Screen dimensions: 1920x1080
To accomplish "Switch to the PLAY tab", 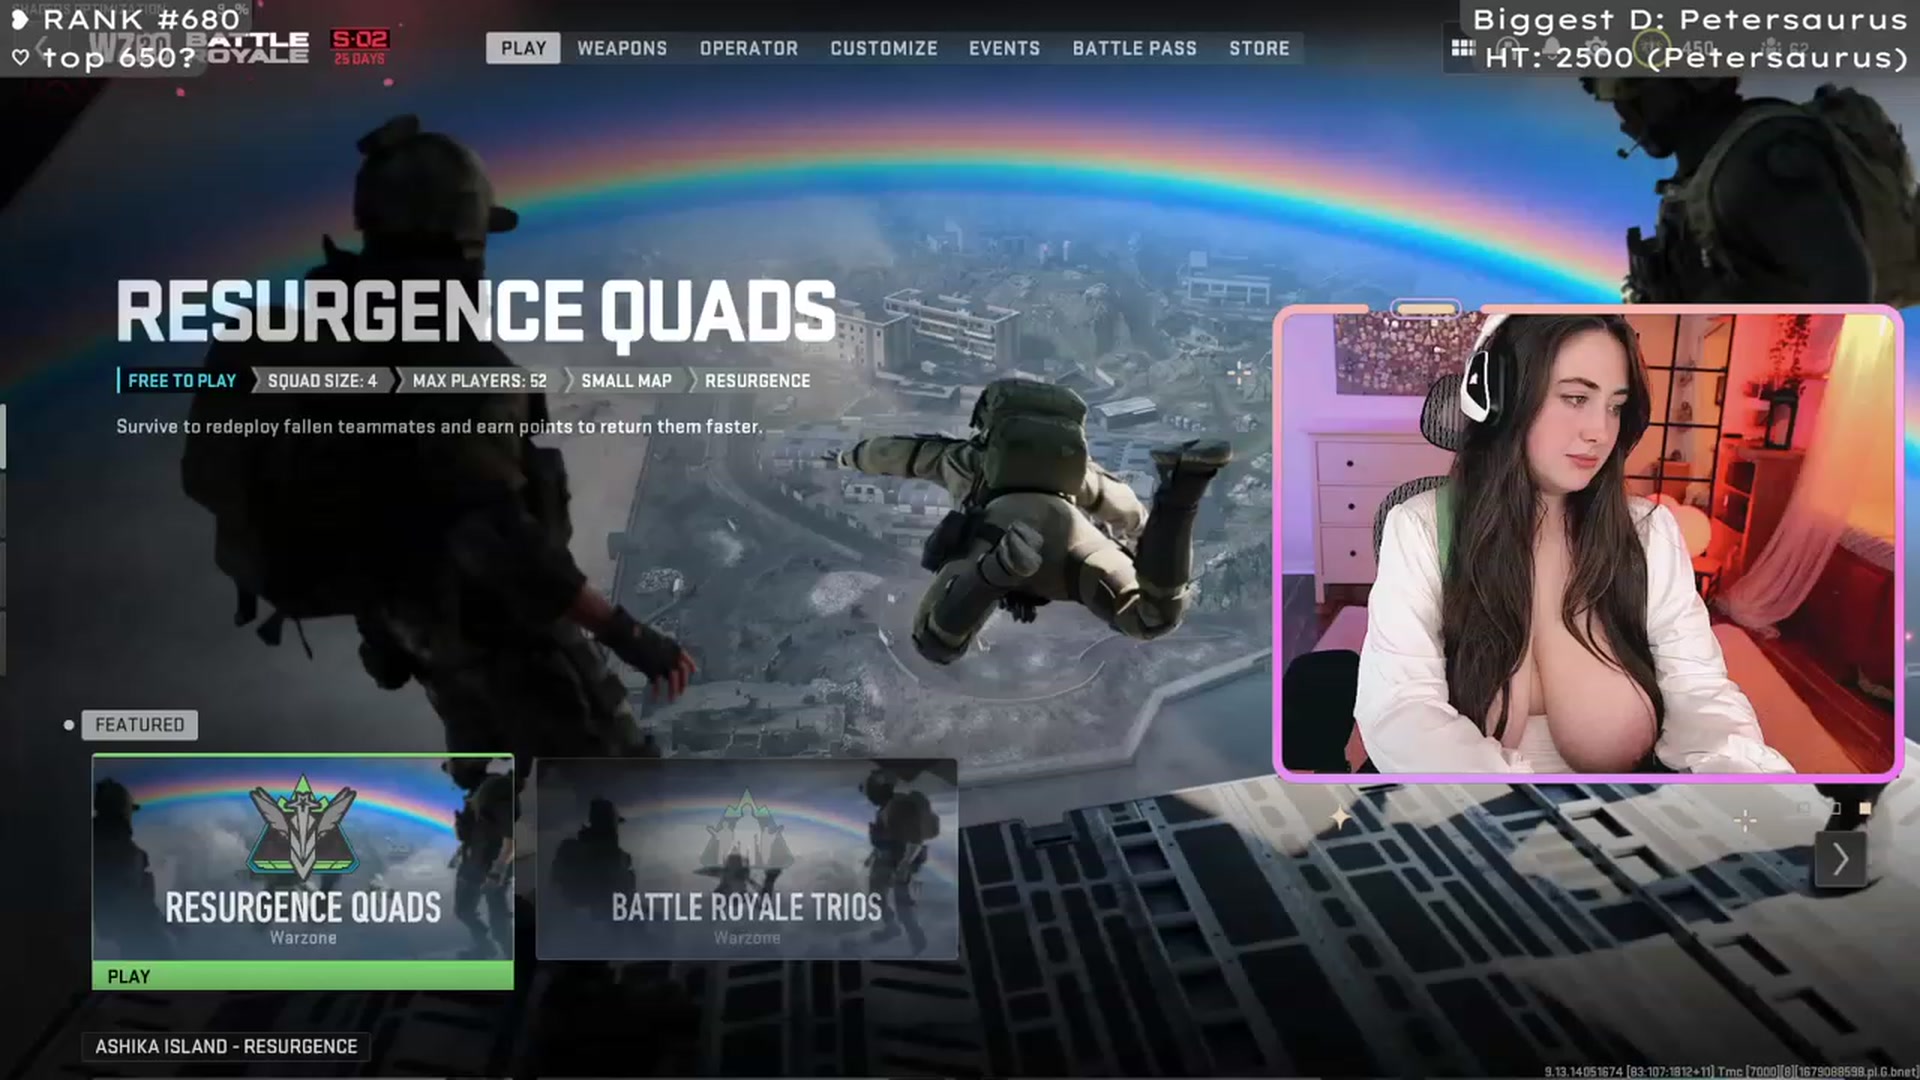I will coord(523,48).
